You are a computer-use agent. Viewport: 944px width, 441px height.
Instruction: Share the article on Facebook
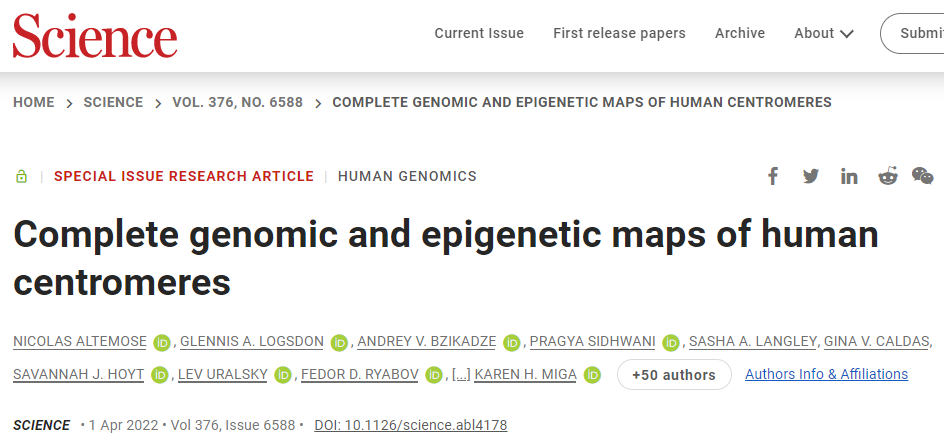pos(772,176)
